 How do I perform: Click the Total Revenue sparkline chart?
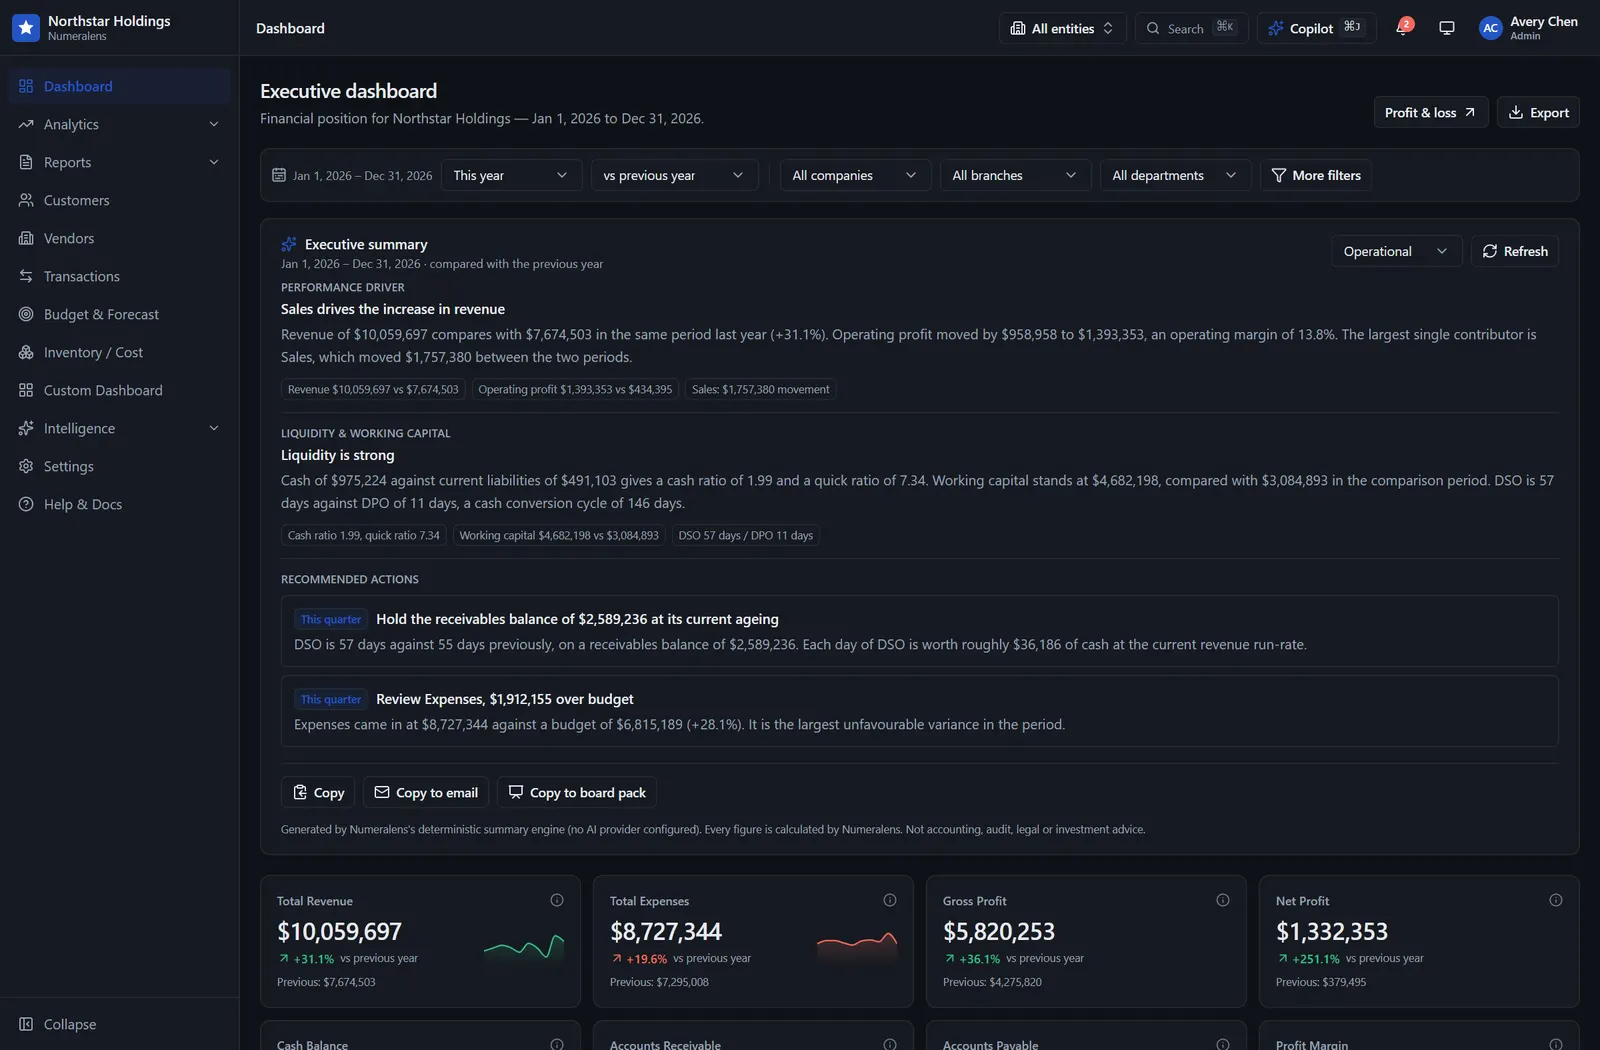[524, 946]
